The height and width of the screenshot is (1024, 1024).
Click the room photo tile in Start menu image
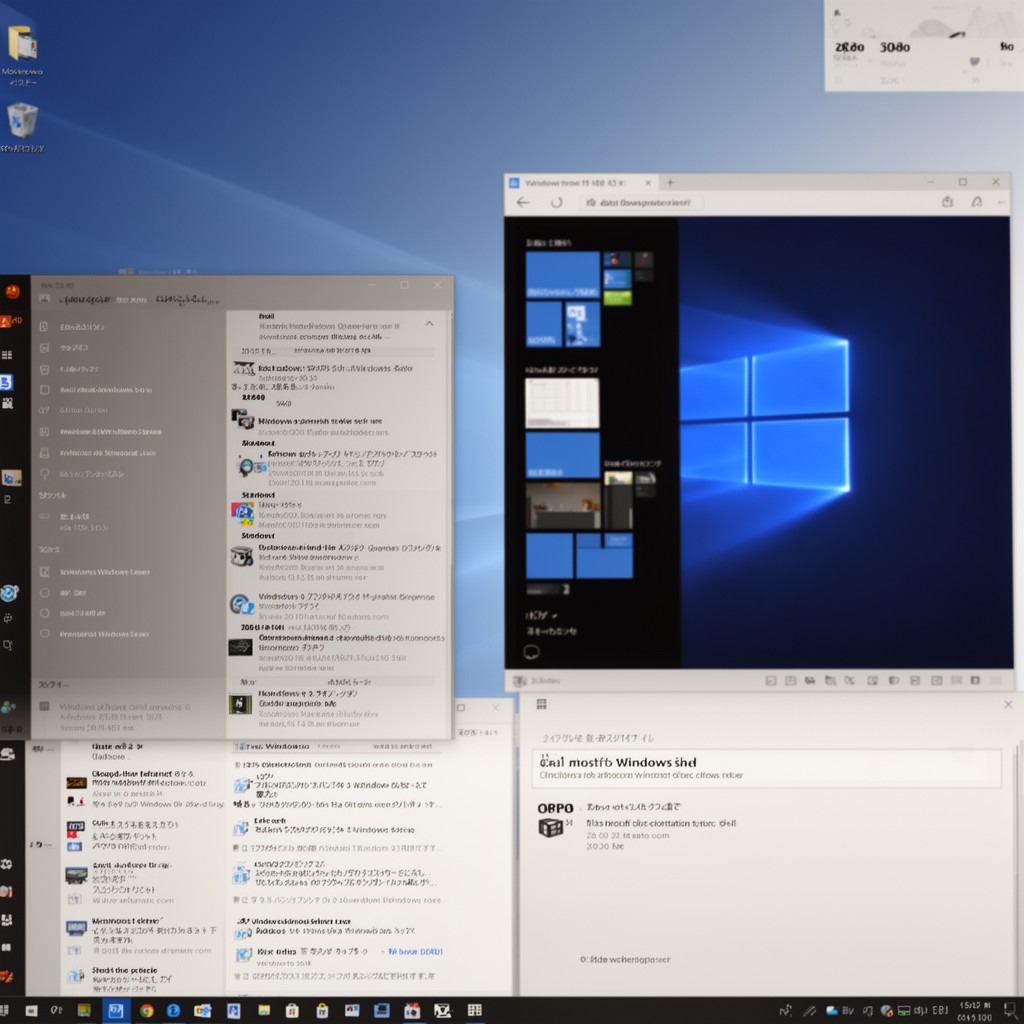[563, 505]
